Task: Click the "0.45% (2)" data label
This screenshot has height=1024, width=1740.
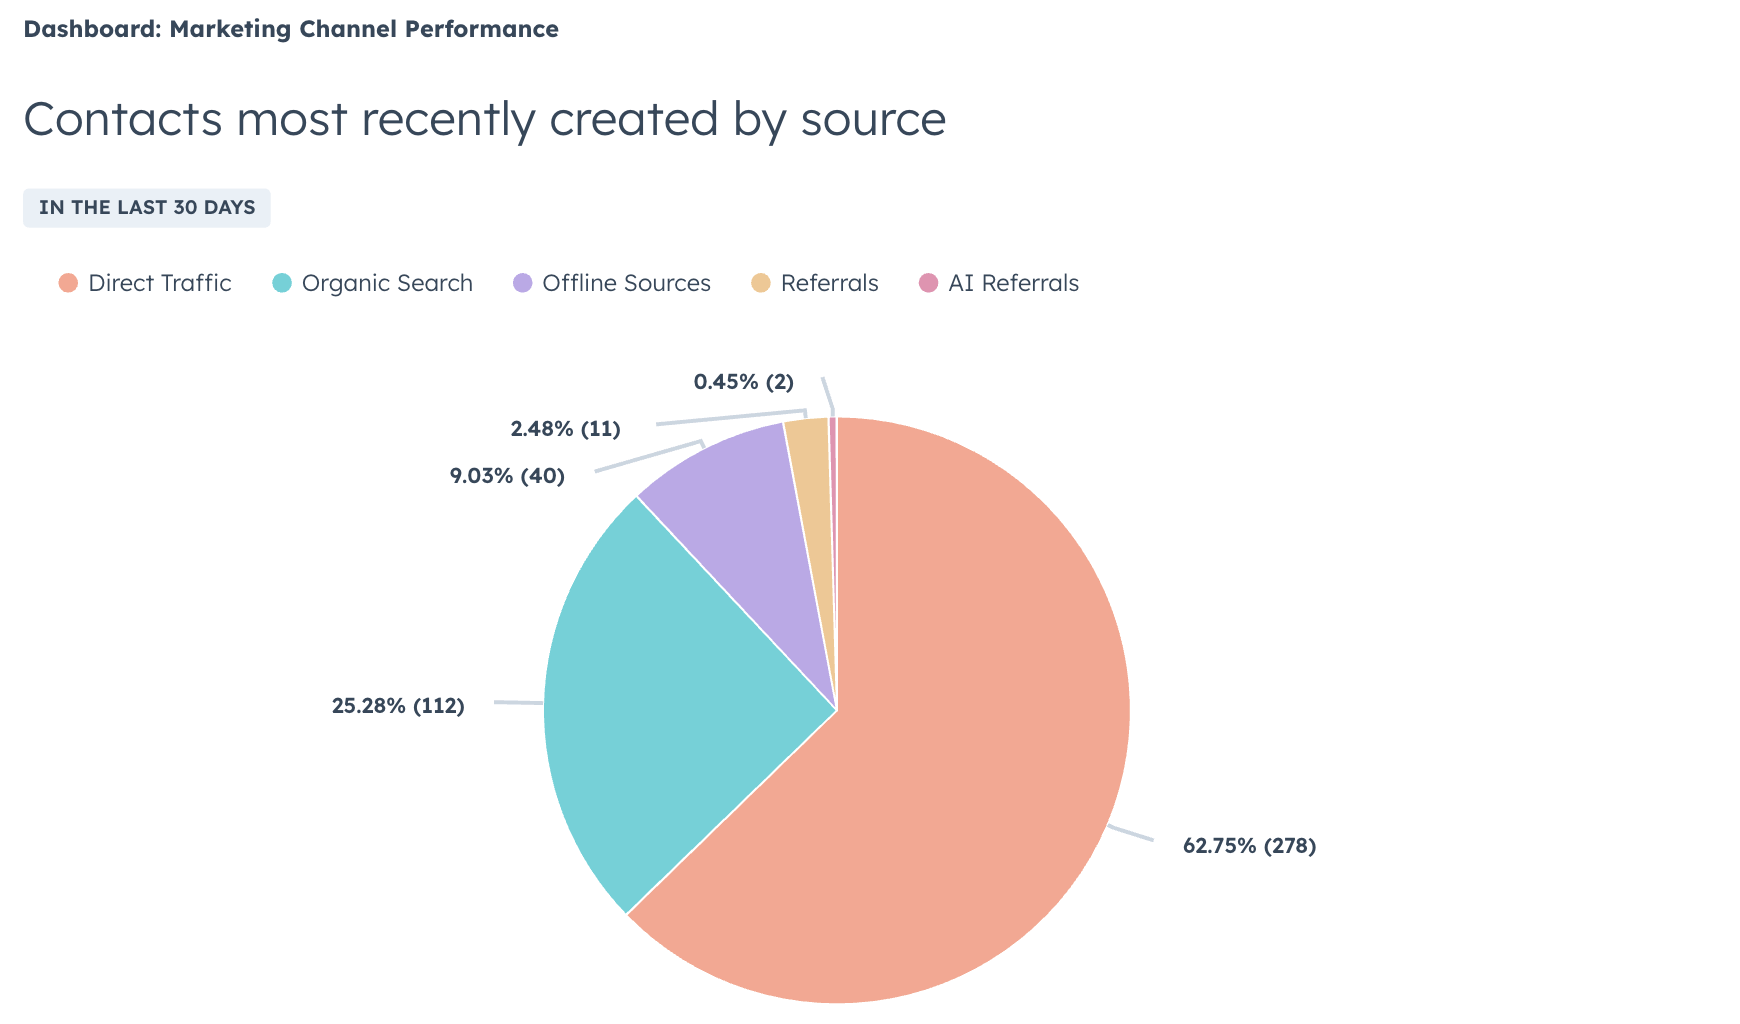Action: (743, 382)
